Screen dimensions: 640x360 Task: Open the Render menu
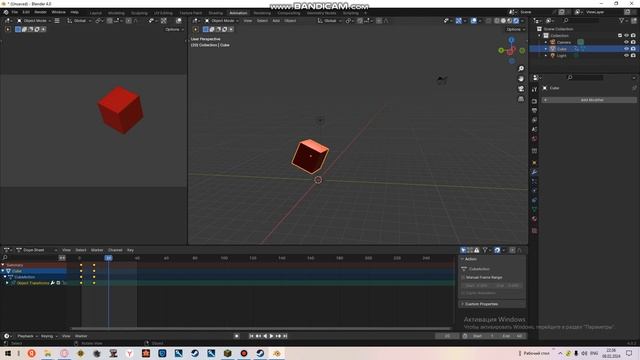pyautogui.click(x=40, y=12)
